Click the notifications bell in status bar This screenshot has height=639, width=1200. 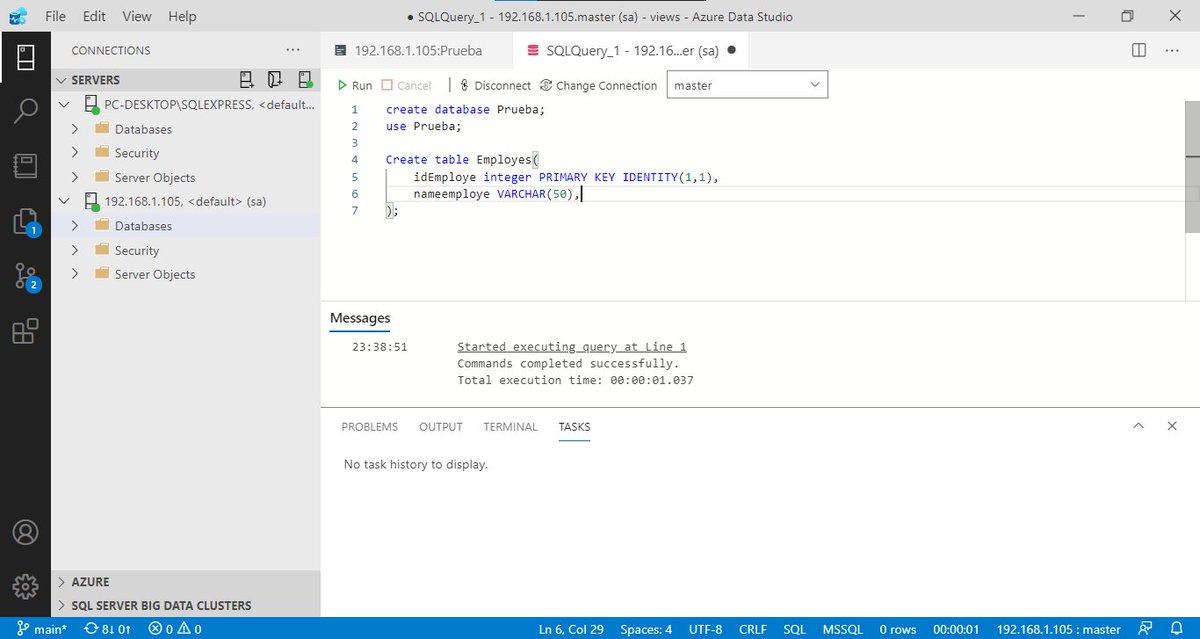pyautogui.click(x=1178, y=629)
